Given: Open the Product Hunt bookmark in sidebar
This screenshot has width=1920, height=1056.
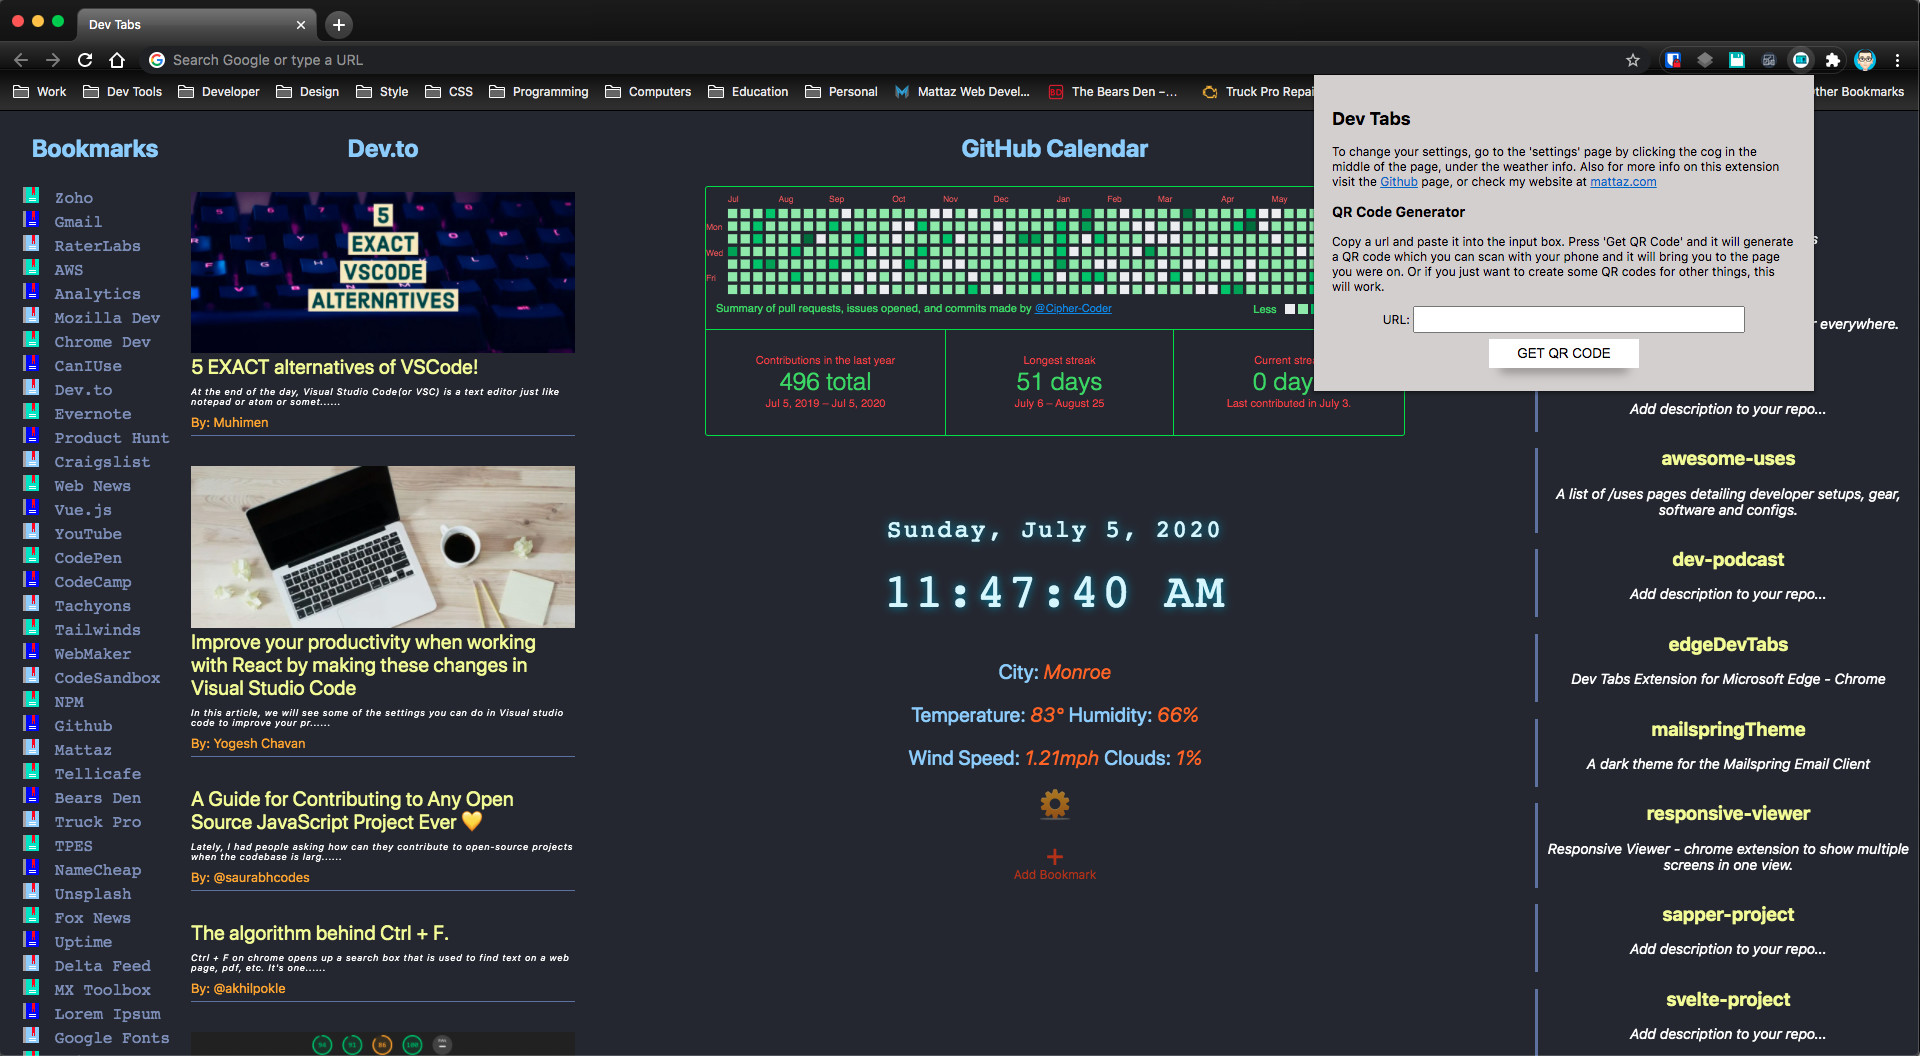Looking at the screenshot, I should coord(112,438).
